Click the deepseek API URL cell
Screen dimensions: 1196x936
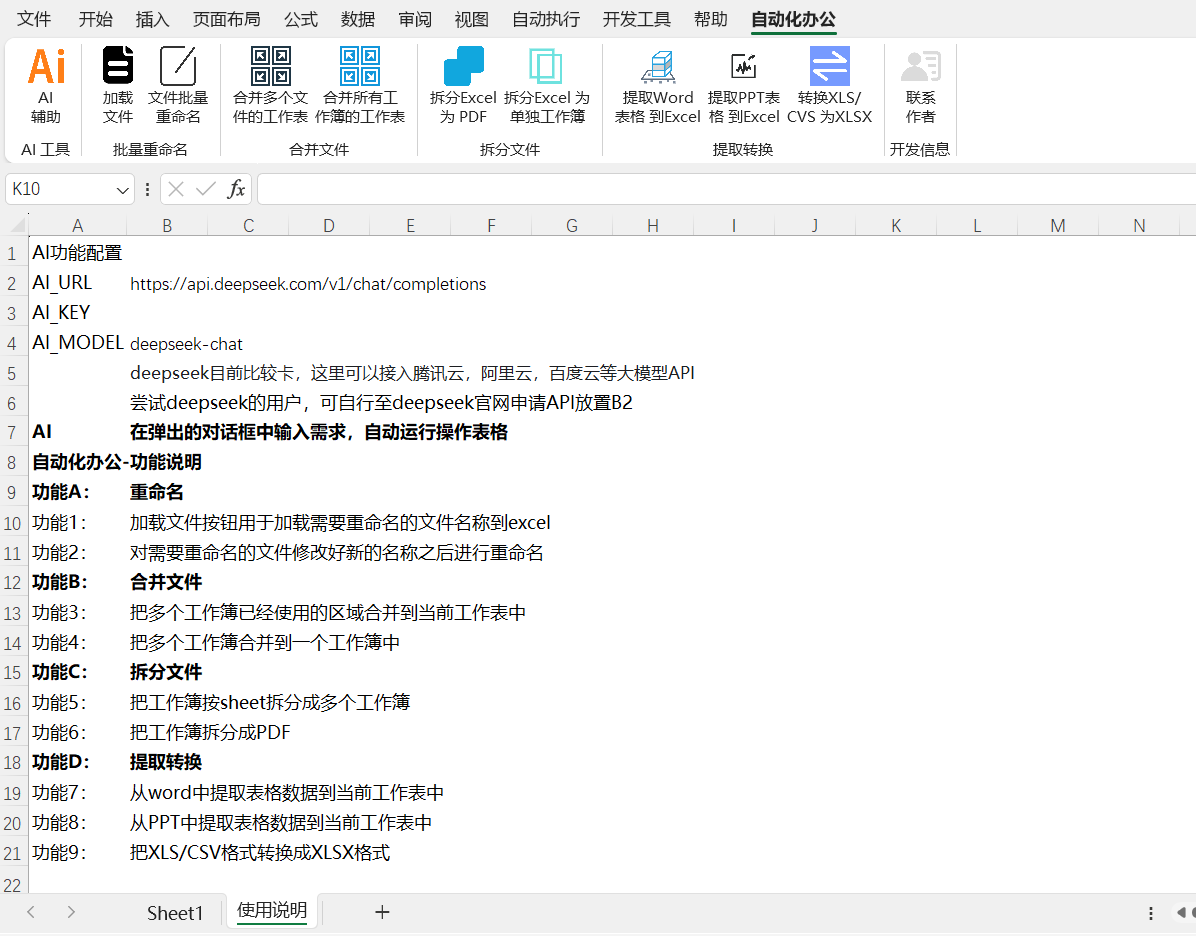[x=308, y=284]
